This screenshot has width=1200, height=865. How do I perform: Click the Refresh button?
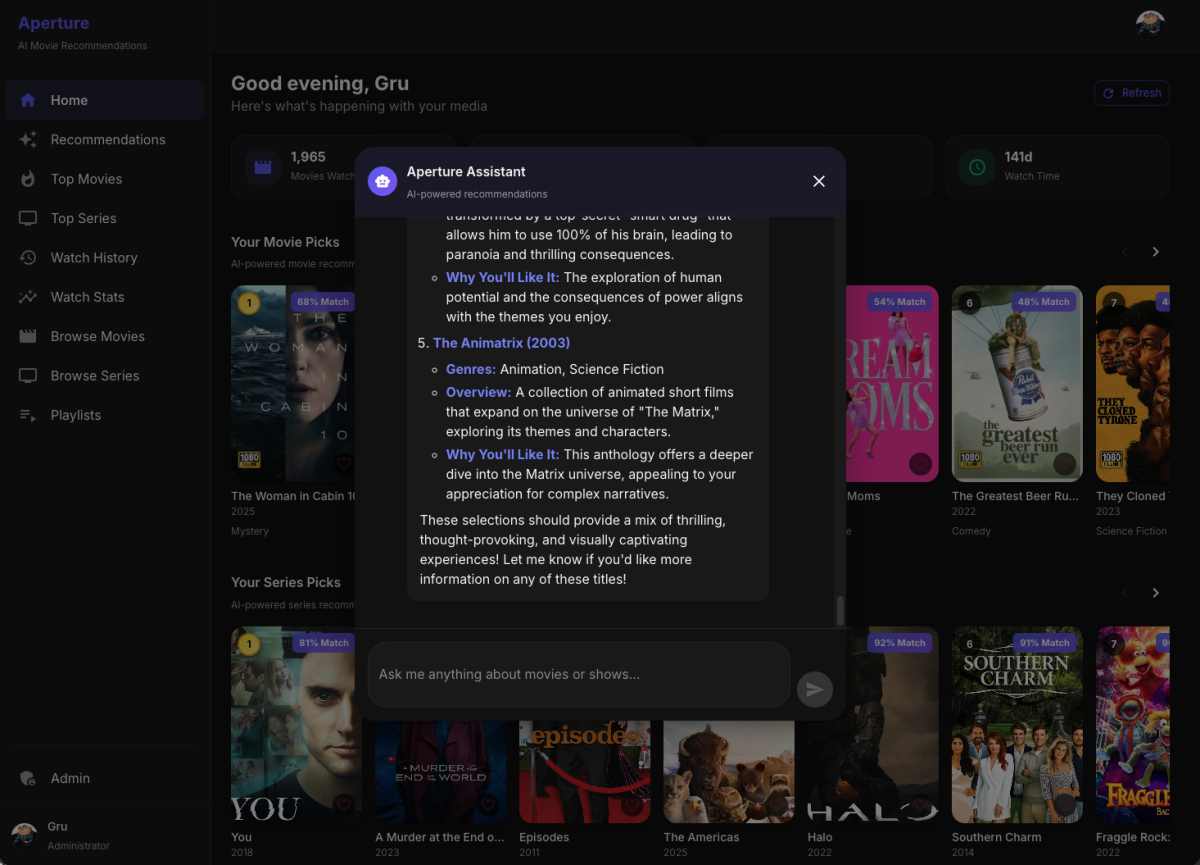[1131, 92]
